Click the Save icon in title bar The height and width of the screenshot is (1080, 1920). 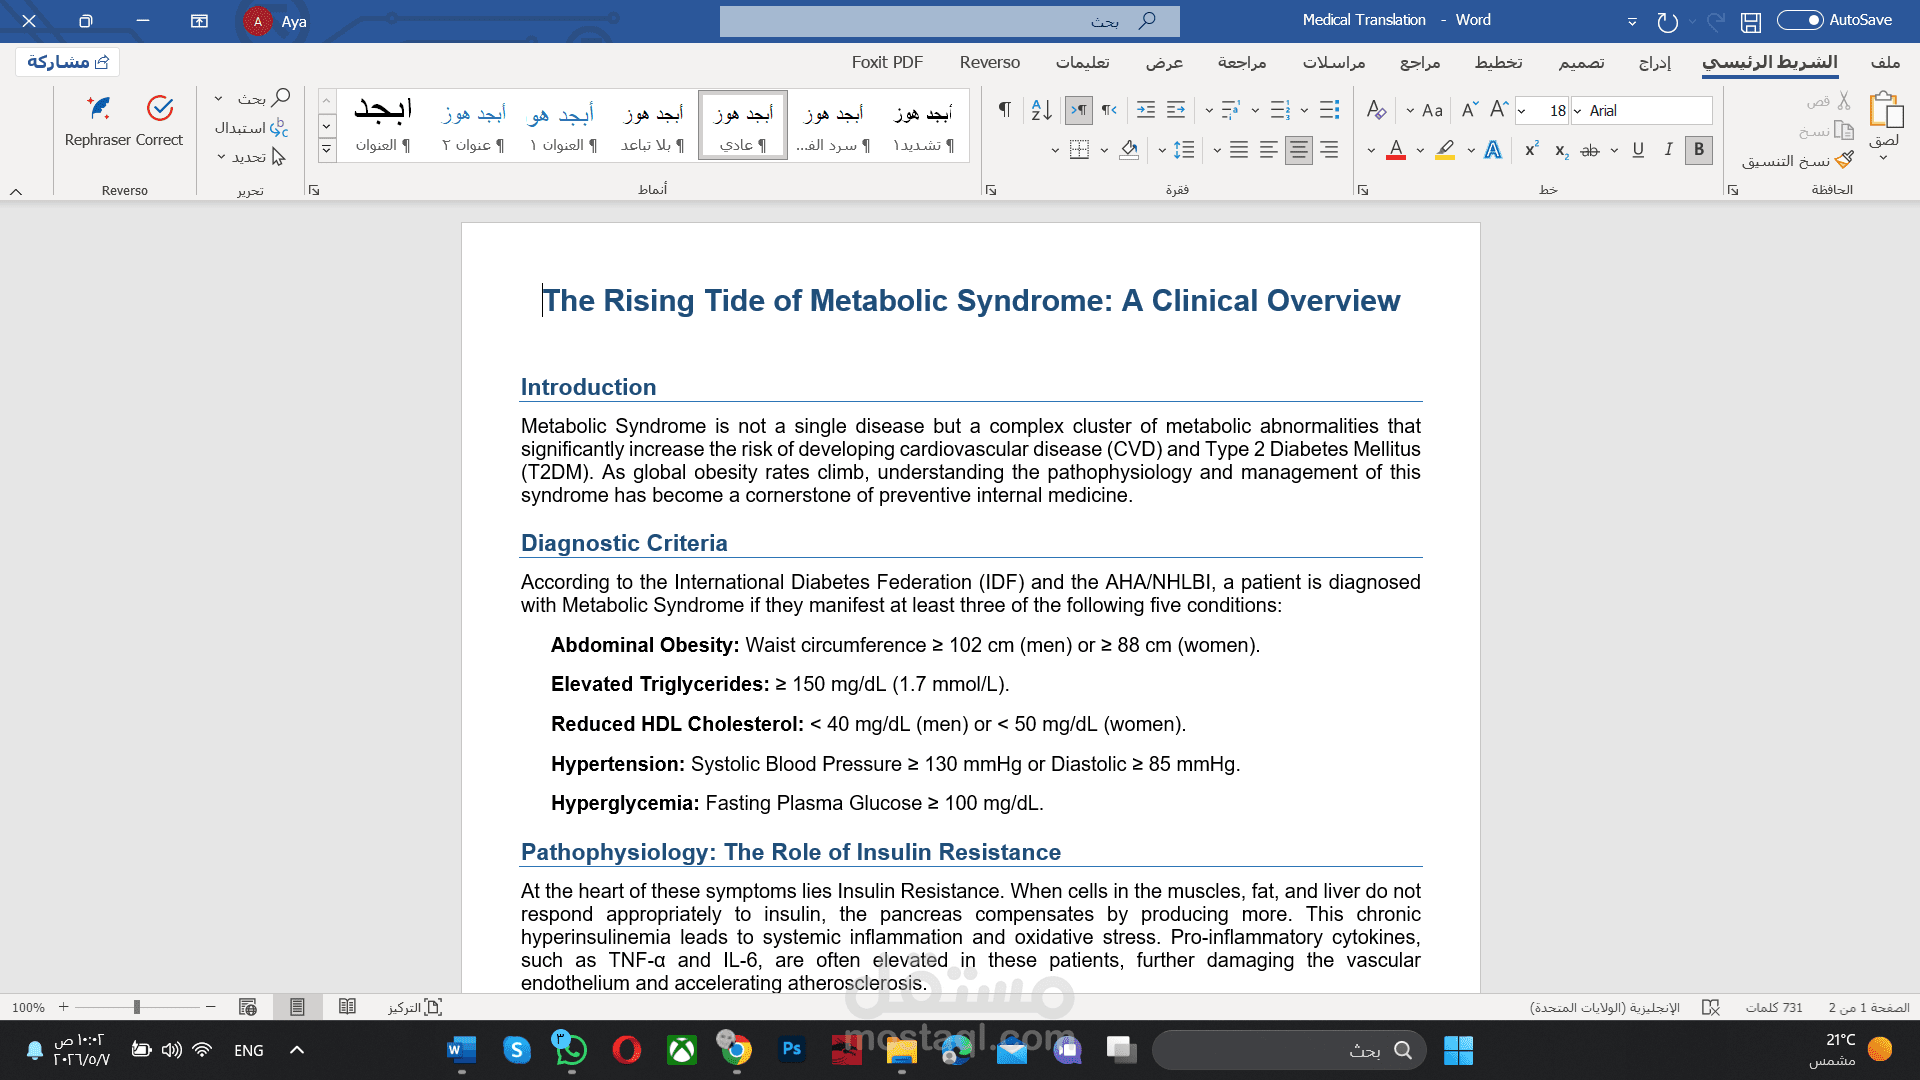click(x=1750, y=21)
